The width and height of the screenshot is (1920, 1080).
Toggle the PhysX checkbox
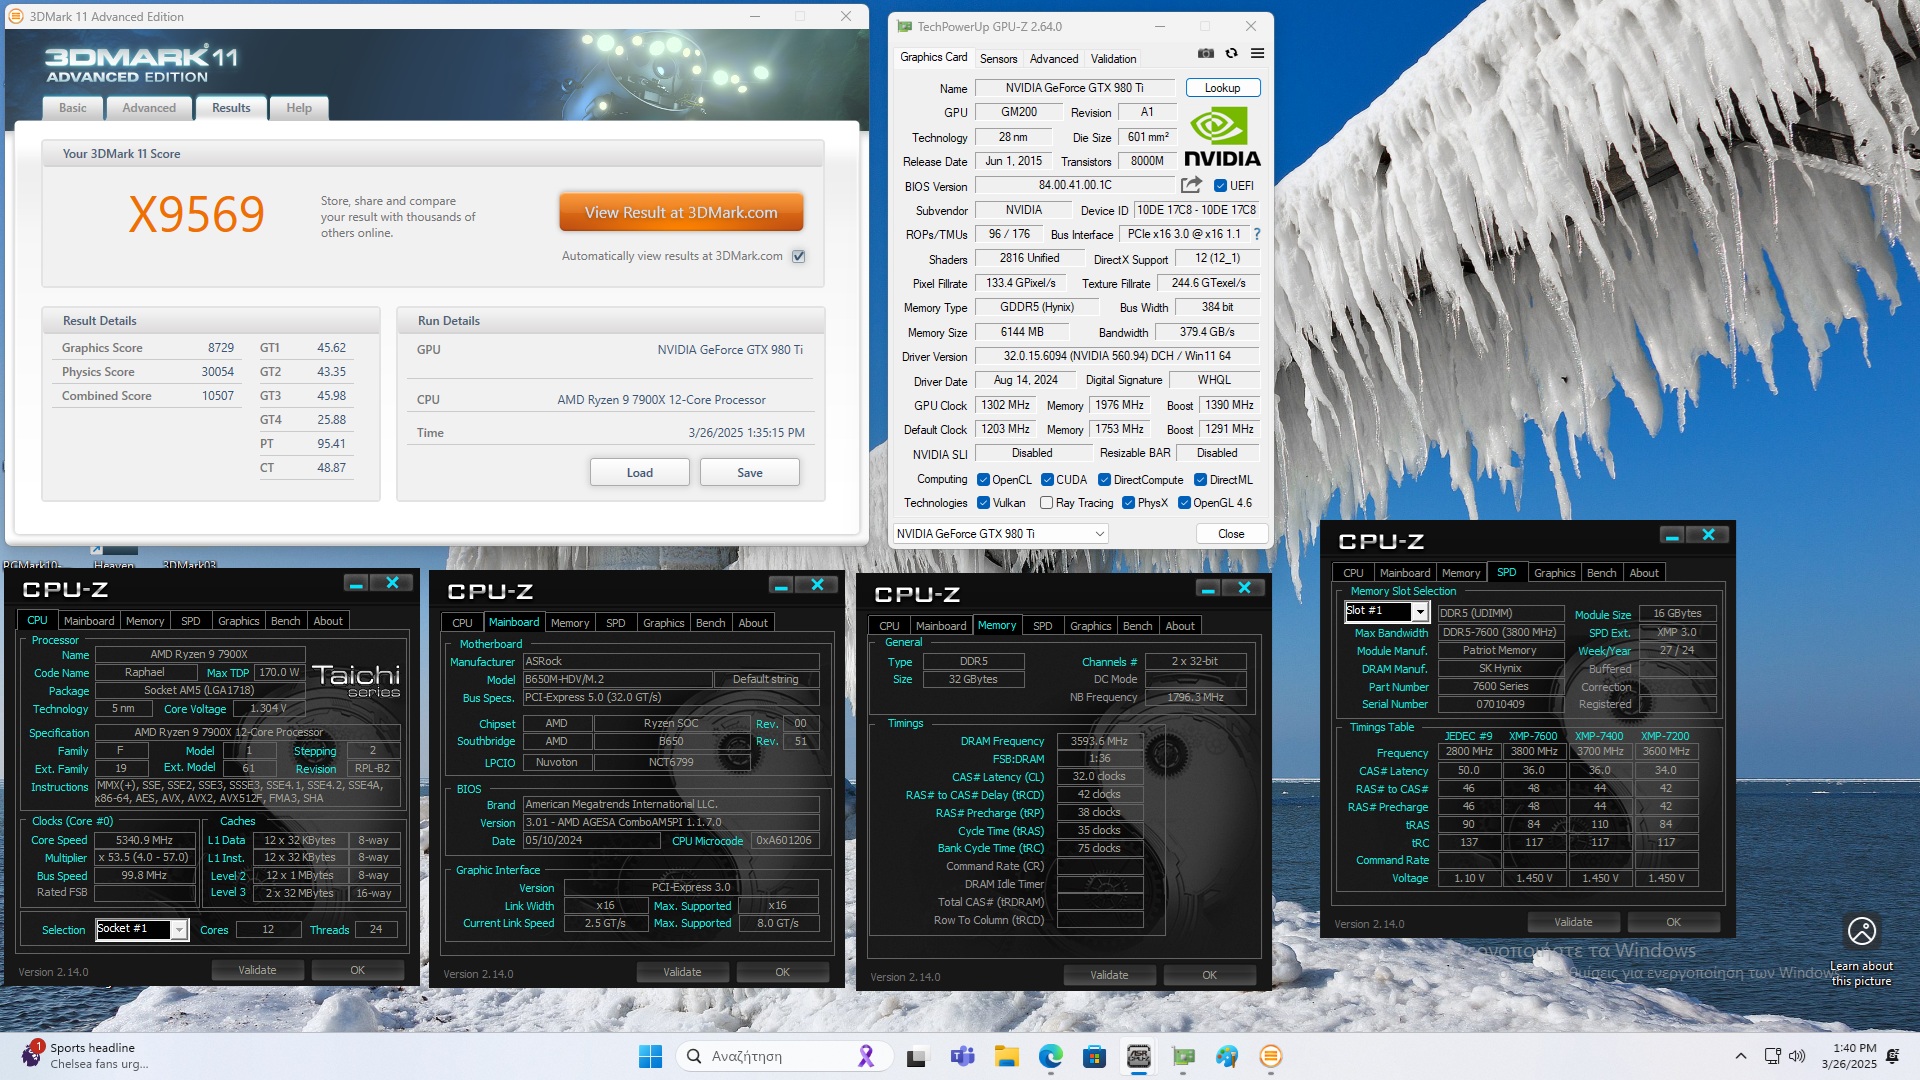1128,503
